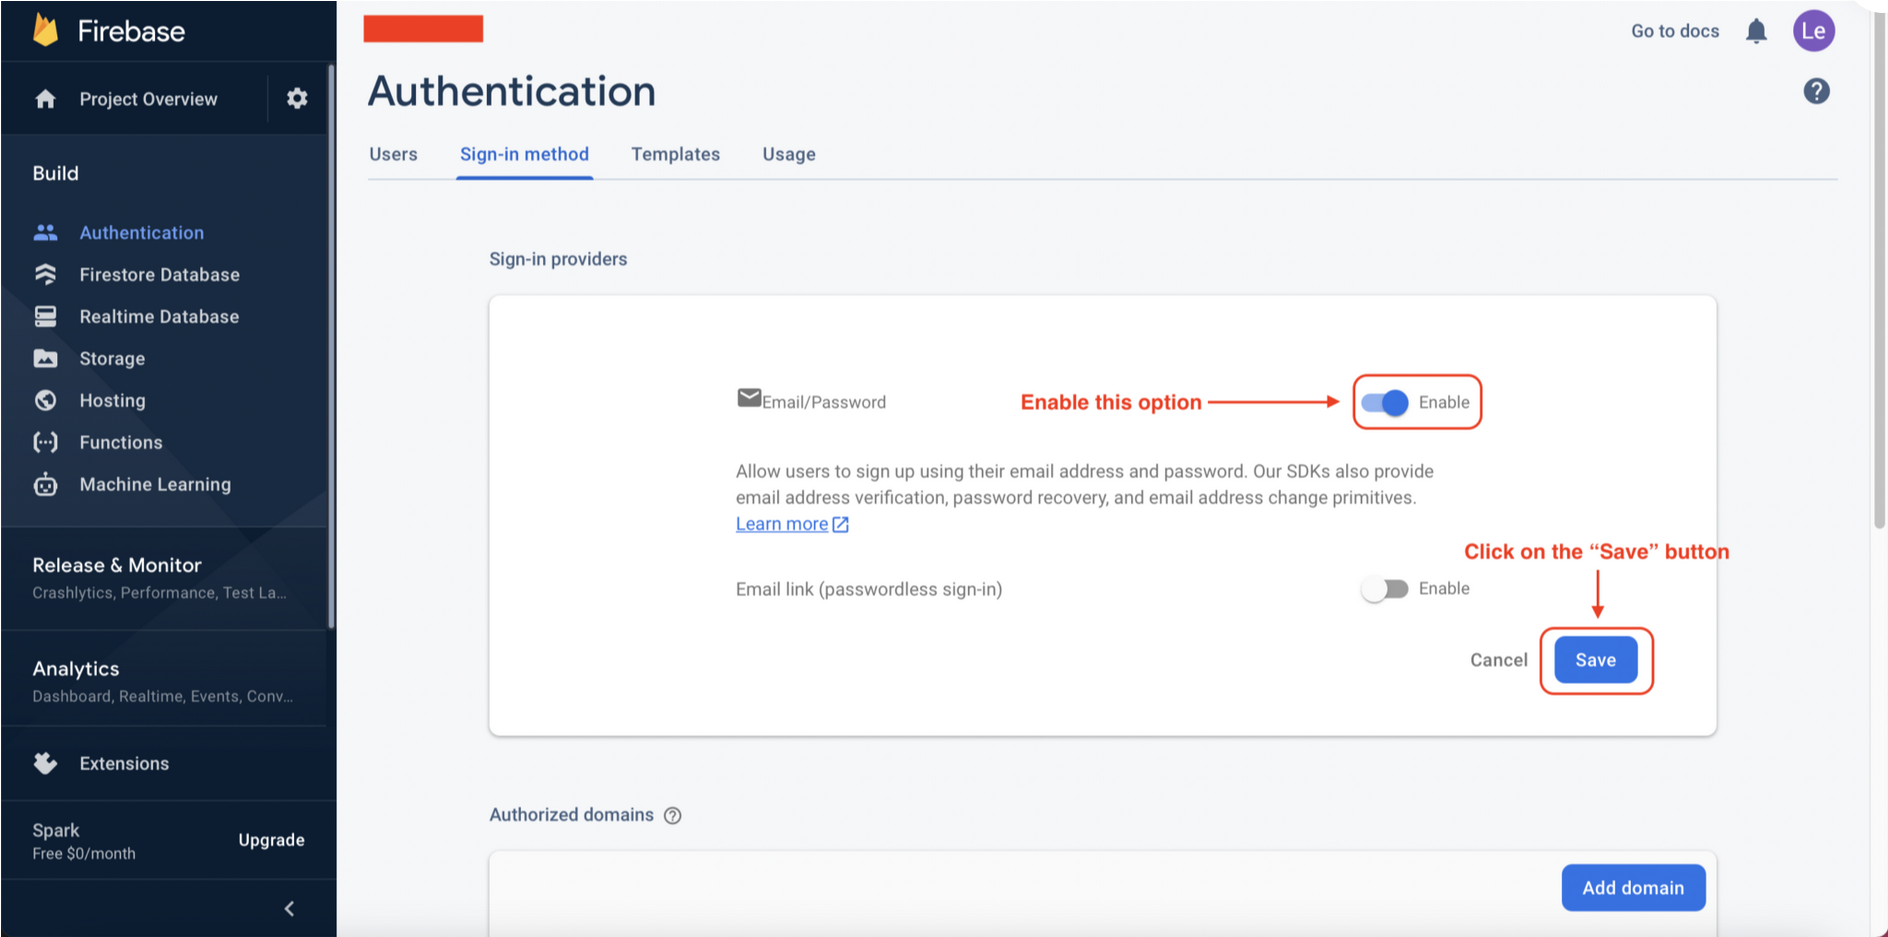
Task: Select the Sign-in method tab
Action: click(x=524, y=154)
